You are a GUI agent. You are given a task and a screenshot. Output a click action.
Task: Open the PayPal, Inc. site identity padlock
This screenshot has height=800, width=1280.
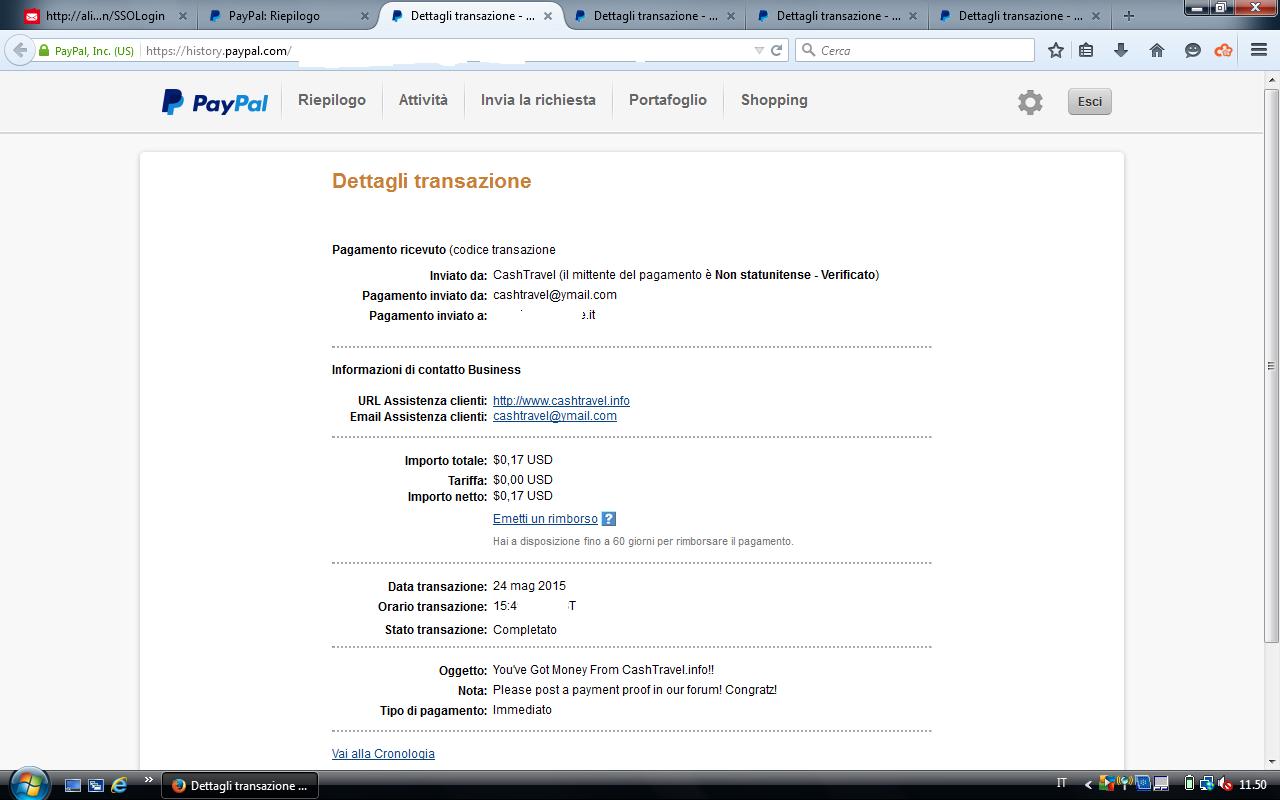pyautogui.click(x=44, y=50)
